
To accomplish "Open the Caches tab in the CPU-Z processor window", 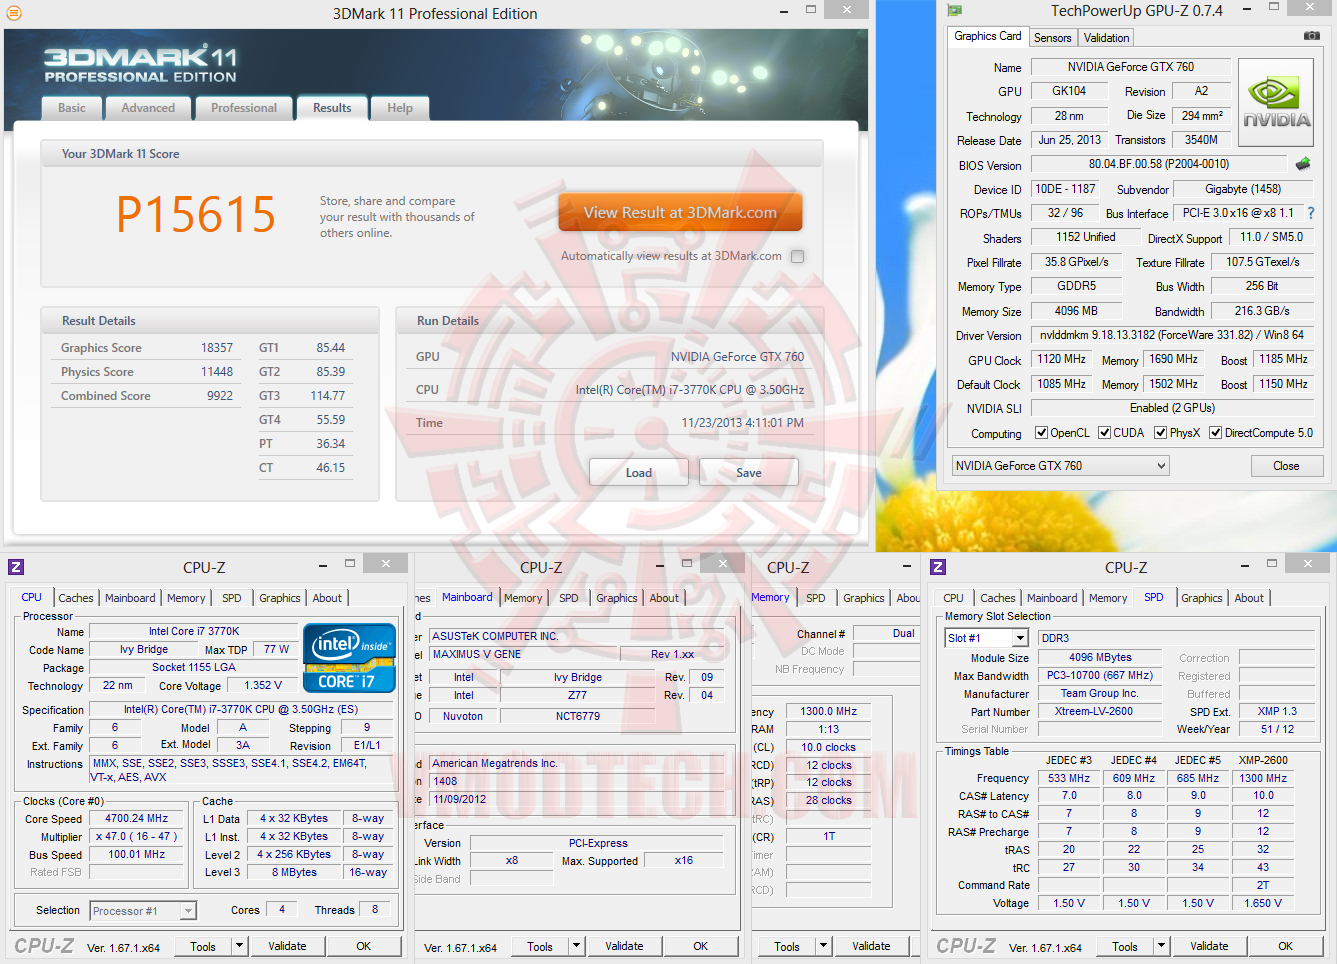I will [76, 598].
